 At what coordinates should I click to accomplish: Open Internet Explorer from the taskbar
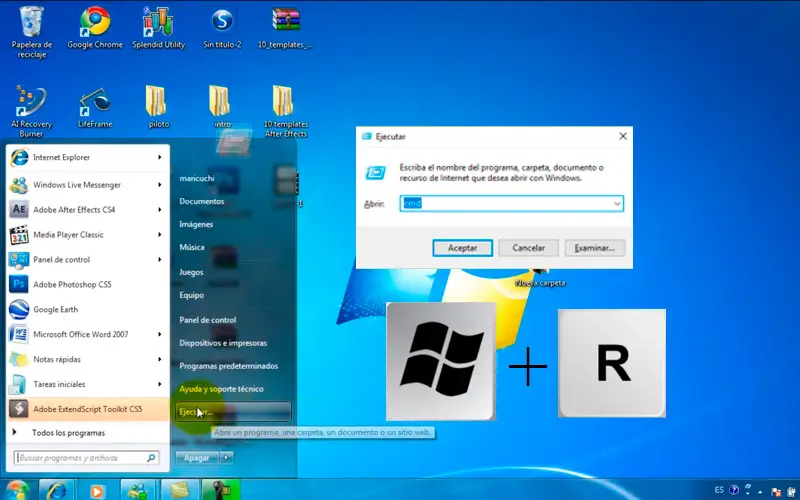click(x=57, y=490)
